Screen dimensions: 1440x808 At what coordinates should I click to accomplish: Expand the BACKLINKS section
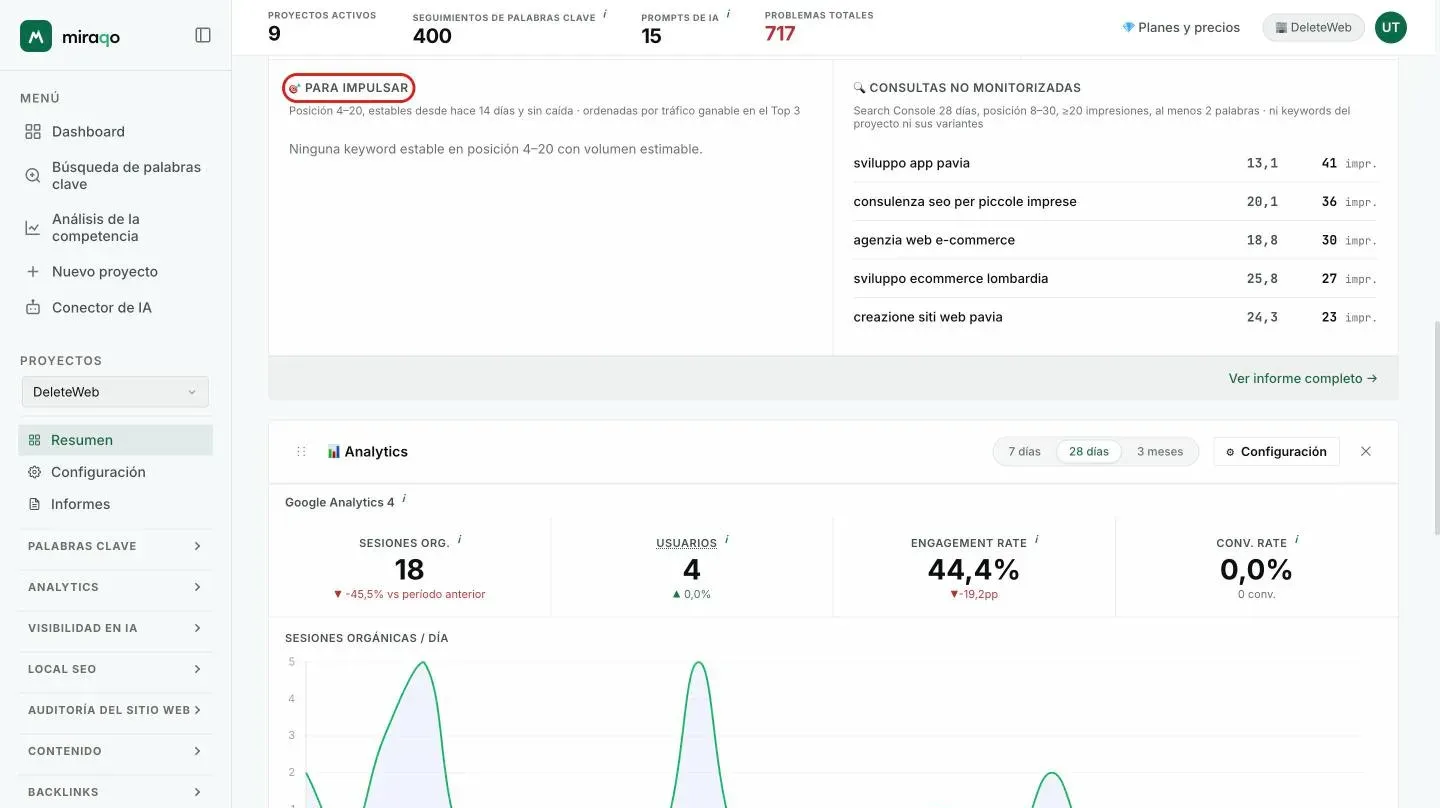[115, 792]
